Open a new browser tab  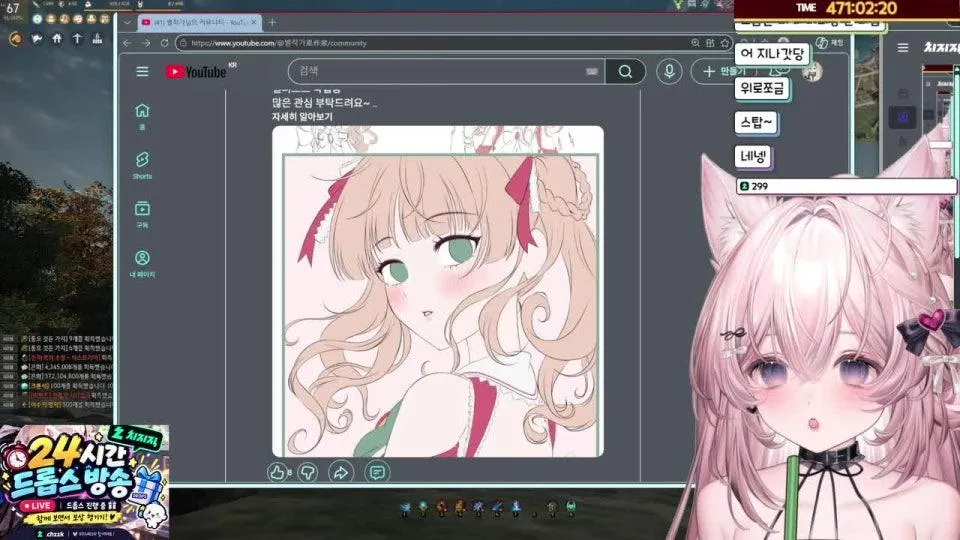point(272,23)
